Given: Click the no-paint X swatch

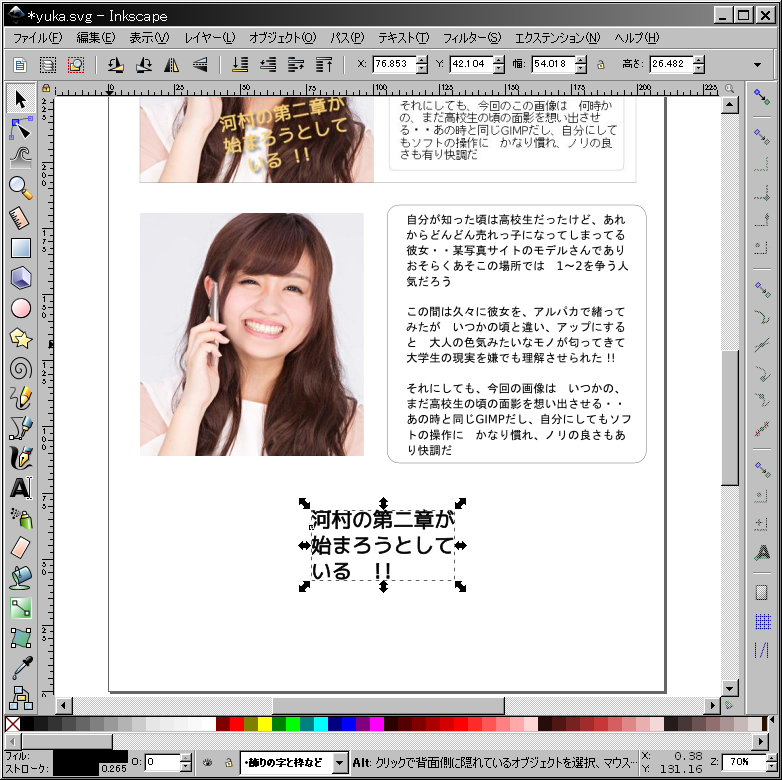Looking at the screenshot, I should (x=12, y=724).
